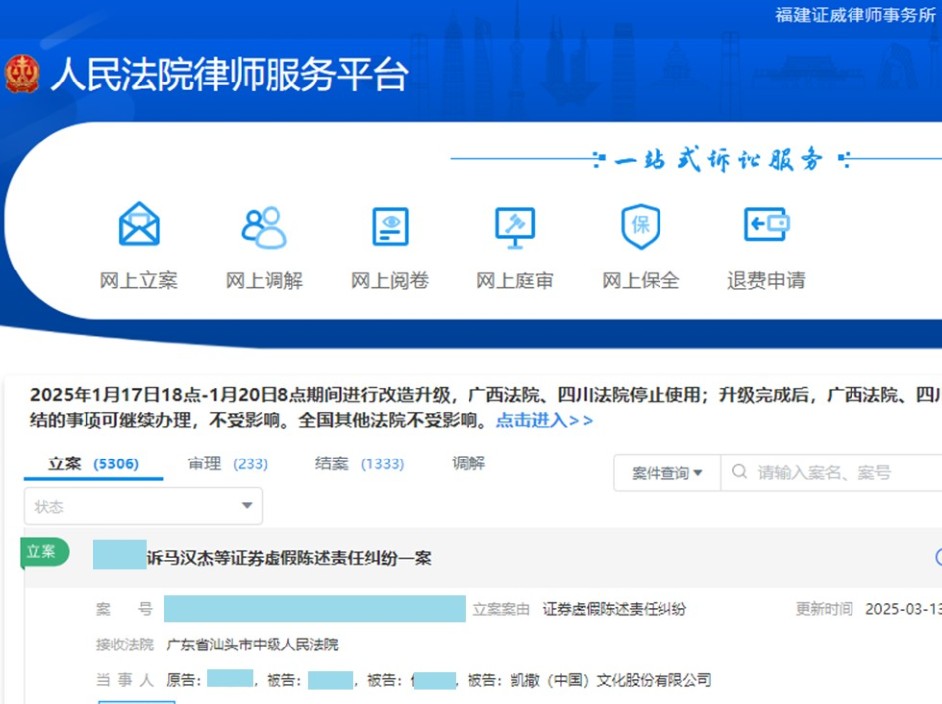Open the 网上立案 envelope icon
The width and height of the screenshot is (942, 704).
click(x=139, y=225)
